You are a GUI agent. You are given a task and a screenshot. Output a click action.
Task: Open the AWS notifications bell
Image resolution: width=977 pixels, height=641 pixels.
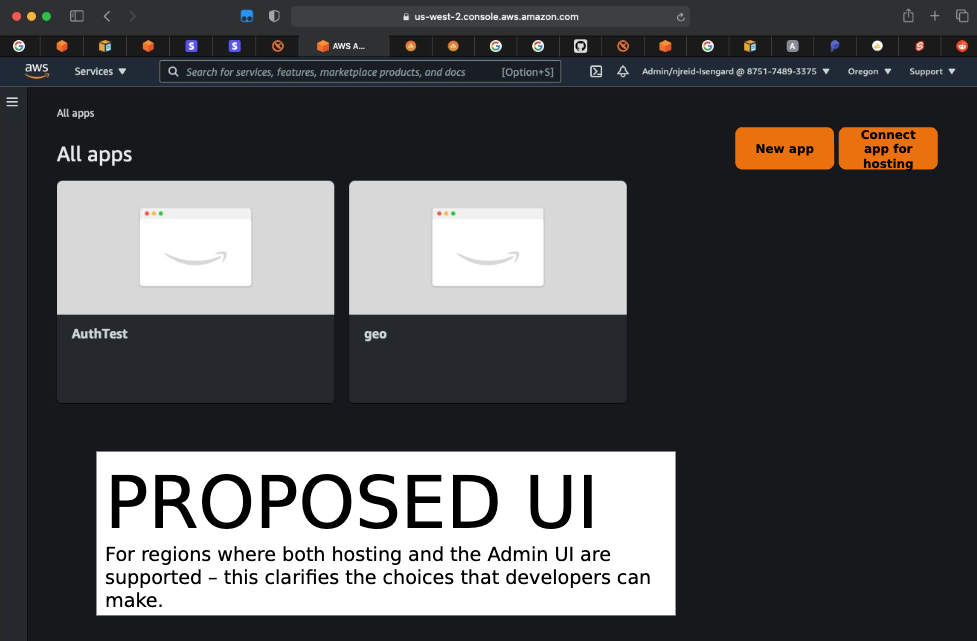pos(622,72)
